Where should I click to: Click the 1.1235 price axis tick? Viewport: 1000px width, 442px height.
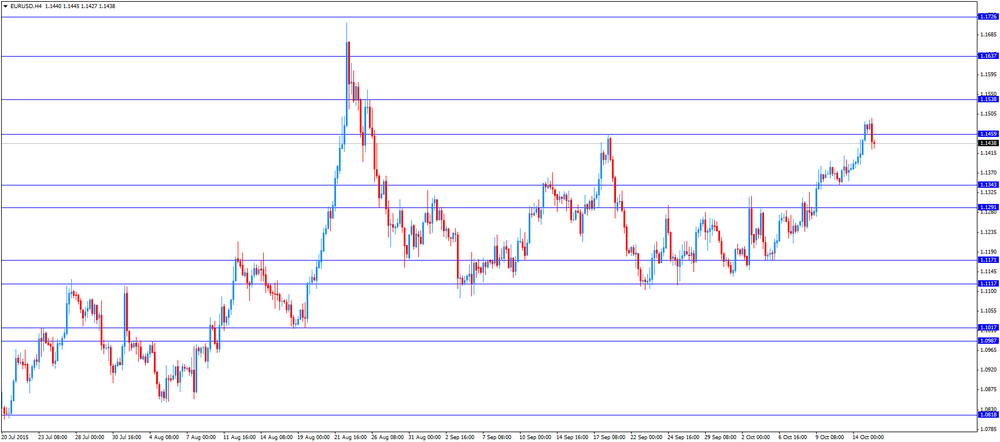coord(987,232)
